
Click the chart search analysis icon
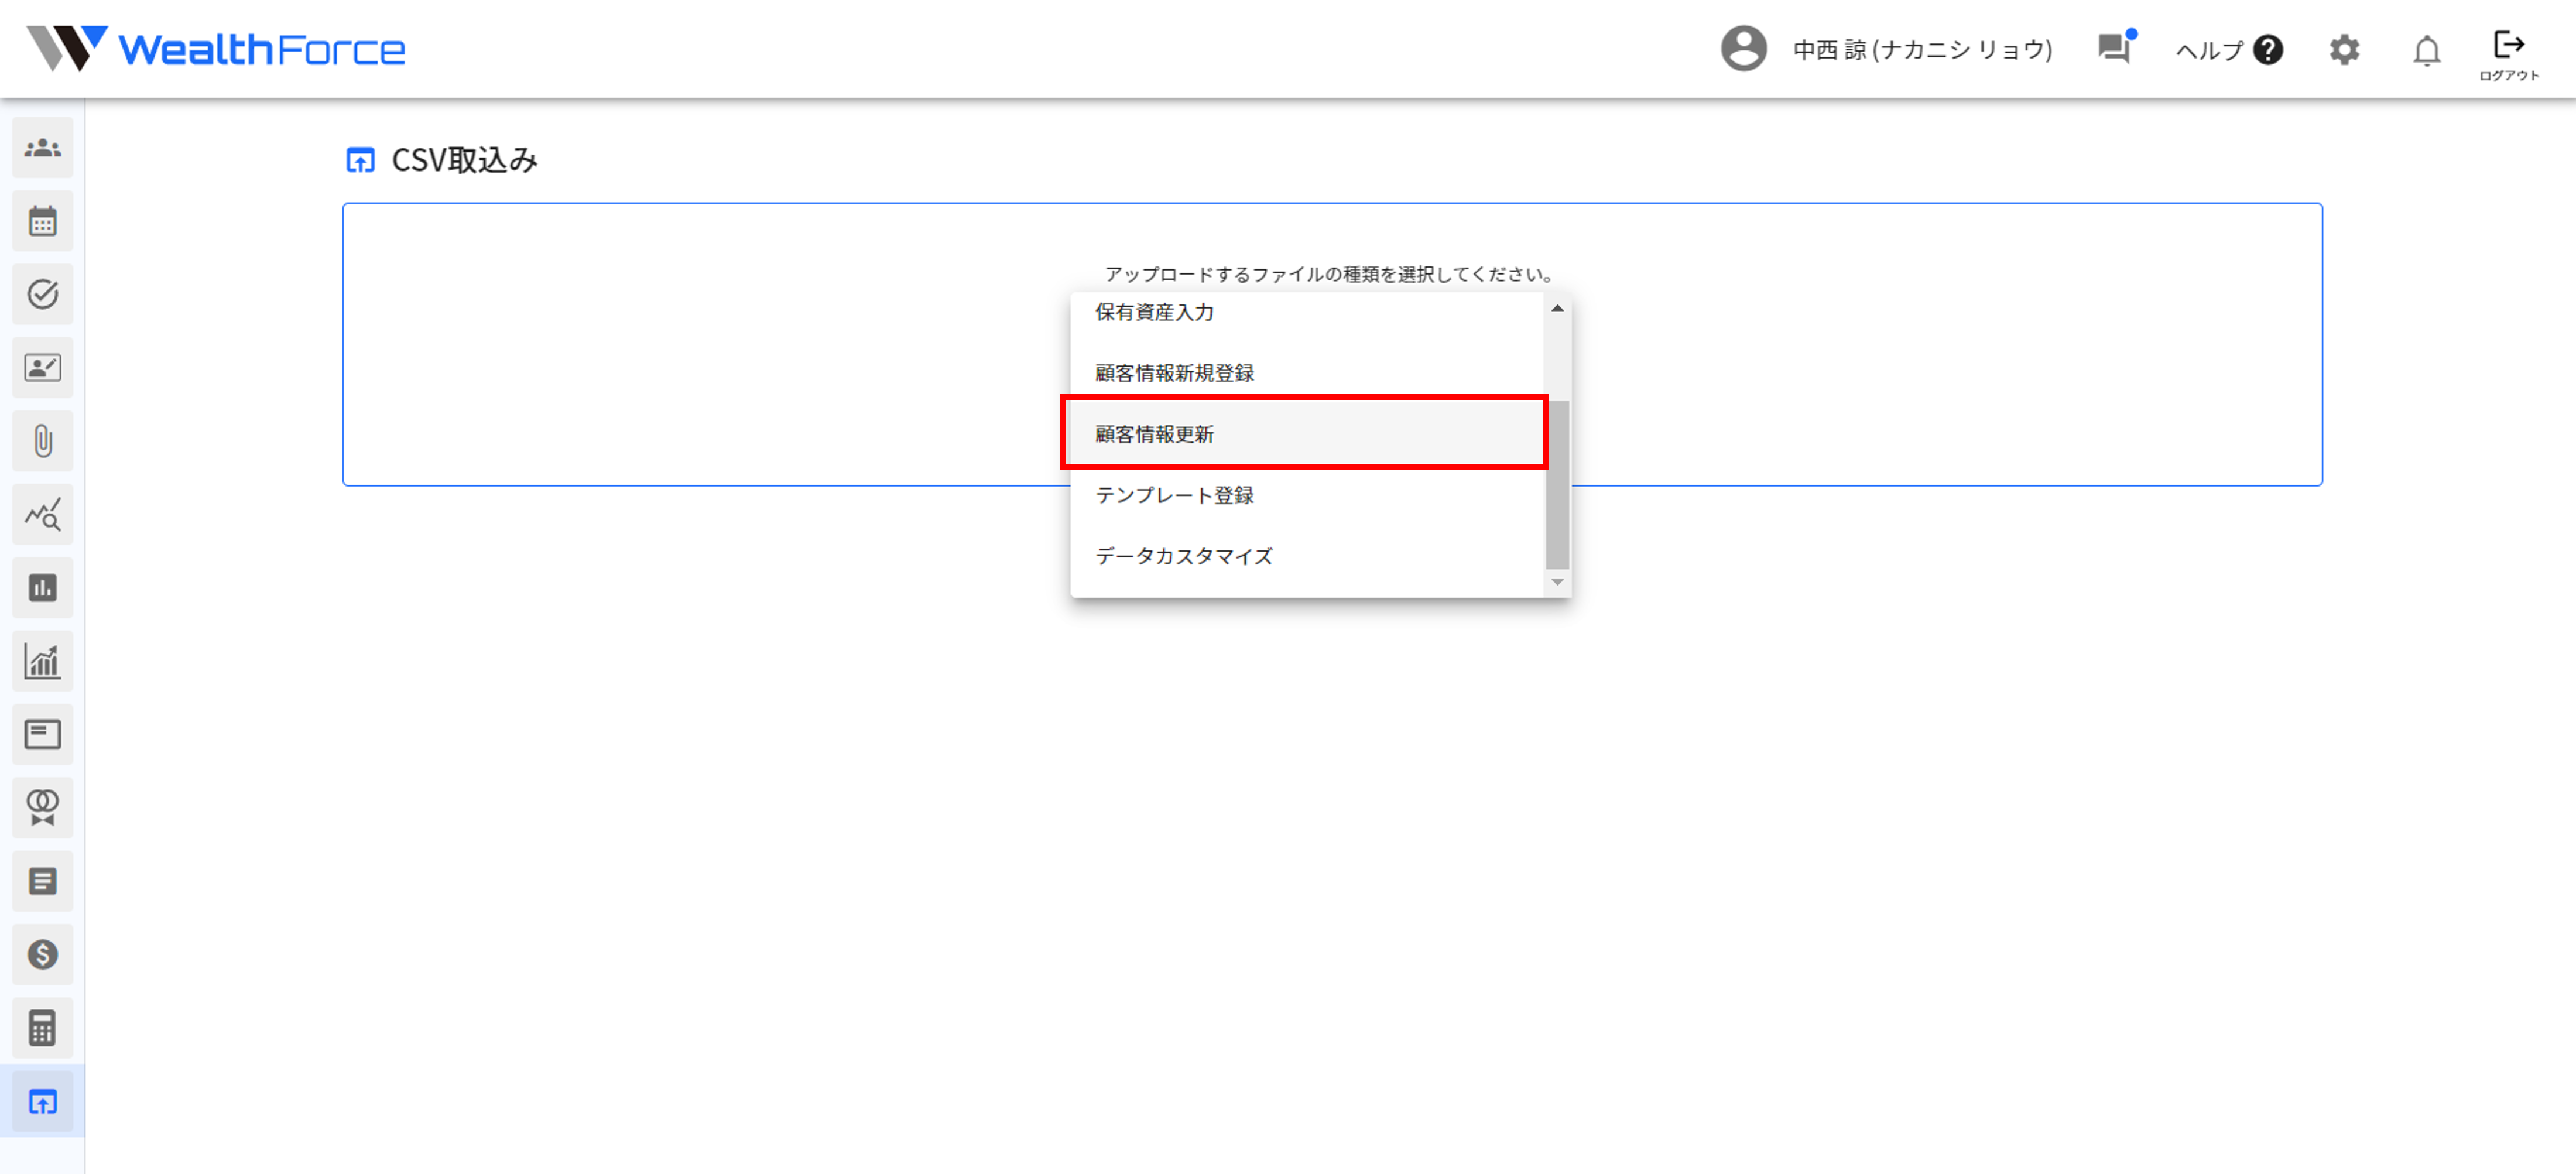(x=42, y=515)
